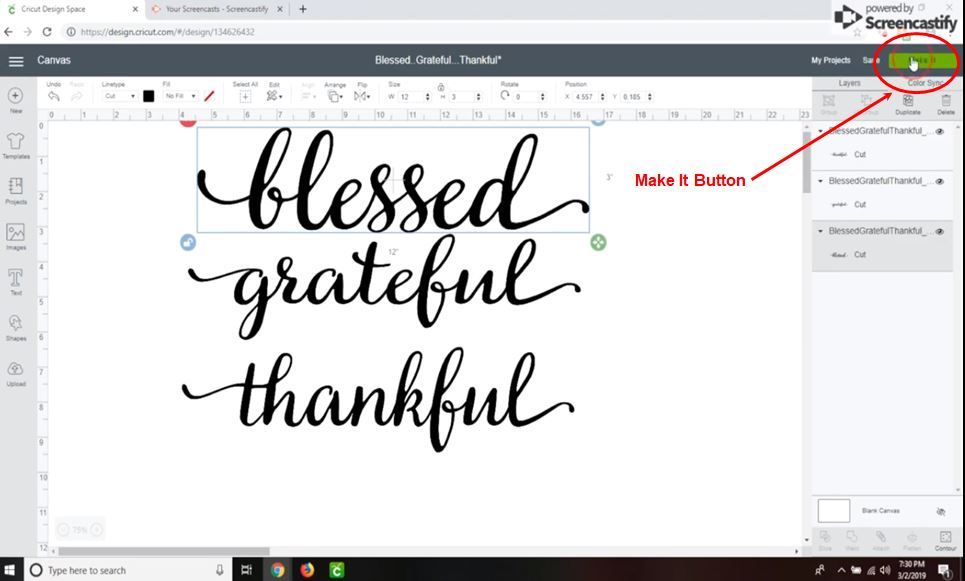Click the New project icon
965x581 pixels.
pos(15,95)
